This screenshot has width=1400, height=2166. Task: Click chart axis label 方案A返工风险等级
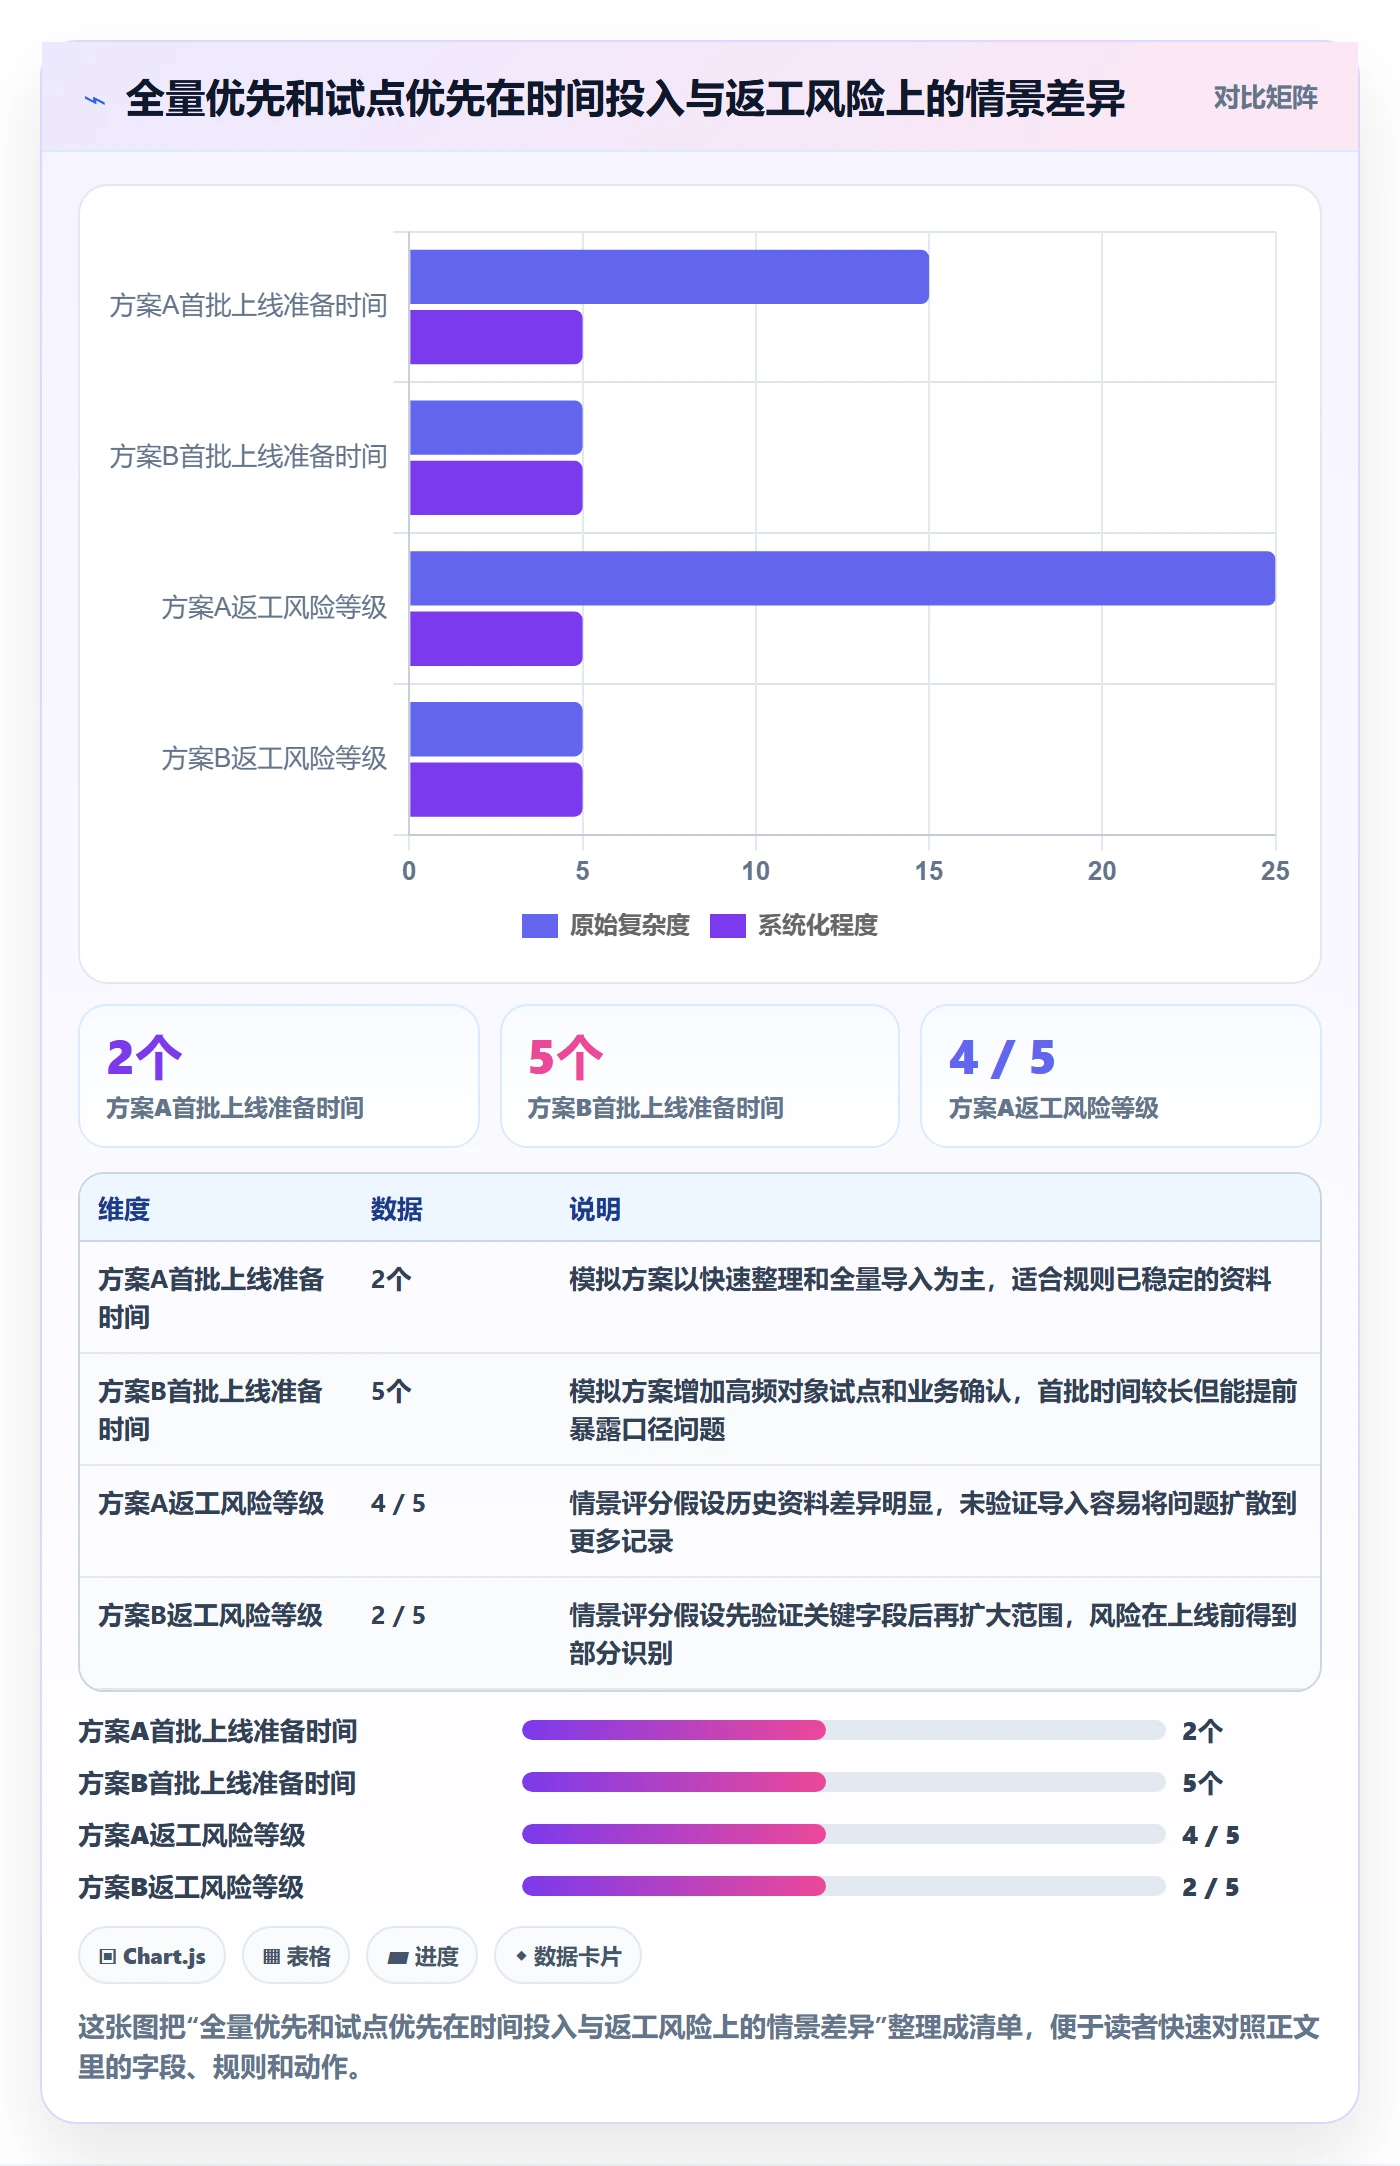pyautogui.click(x=274, y=608)
